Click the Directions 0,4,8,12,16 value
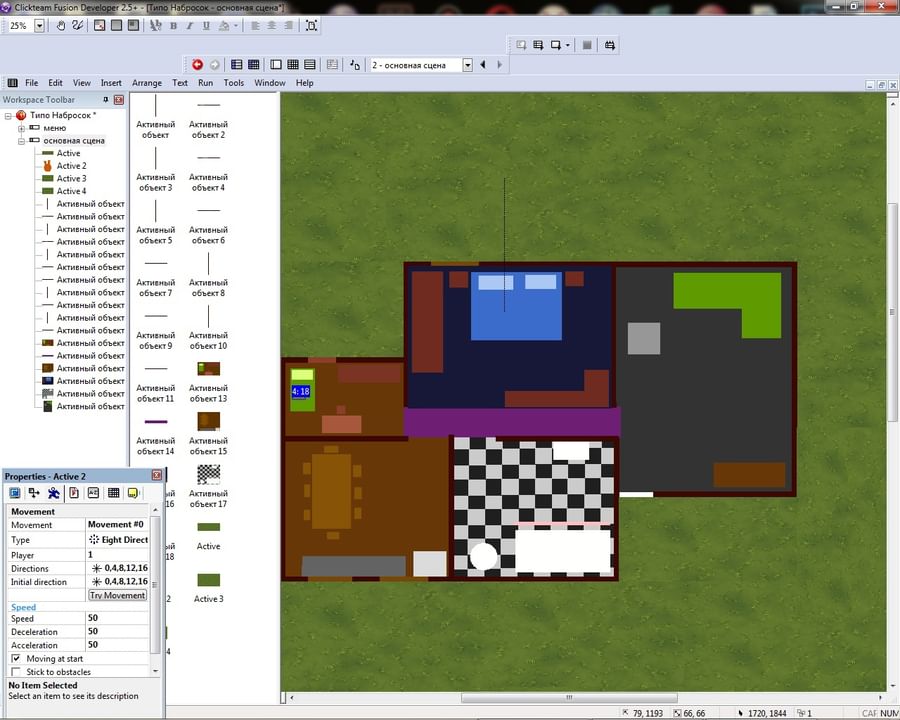Viewport: 900px width, 720px height. 118,568
